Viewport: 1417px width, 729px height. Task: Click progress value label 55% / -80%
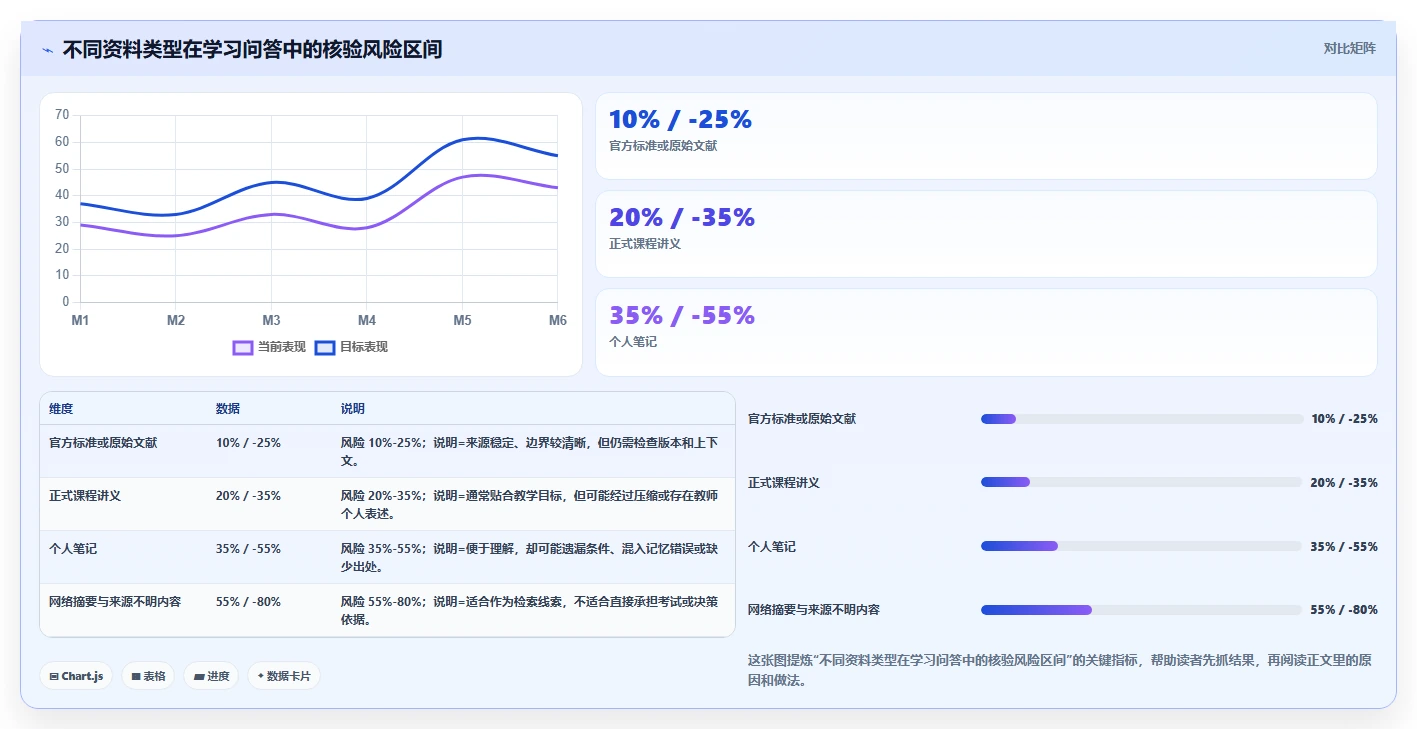[1344, 610]
